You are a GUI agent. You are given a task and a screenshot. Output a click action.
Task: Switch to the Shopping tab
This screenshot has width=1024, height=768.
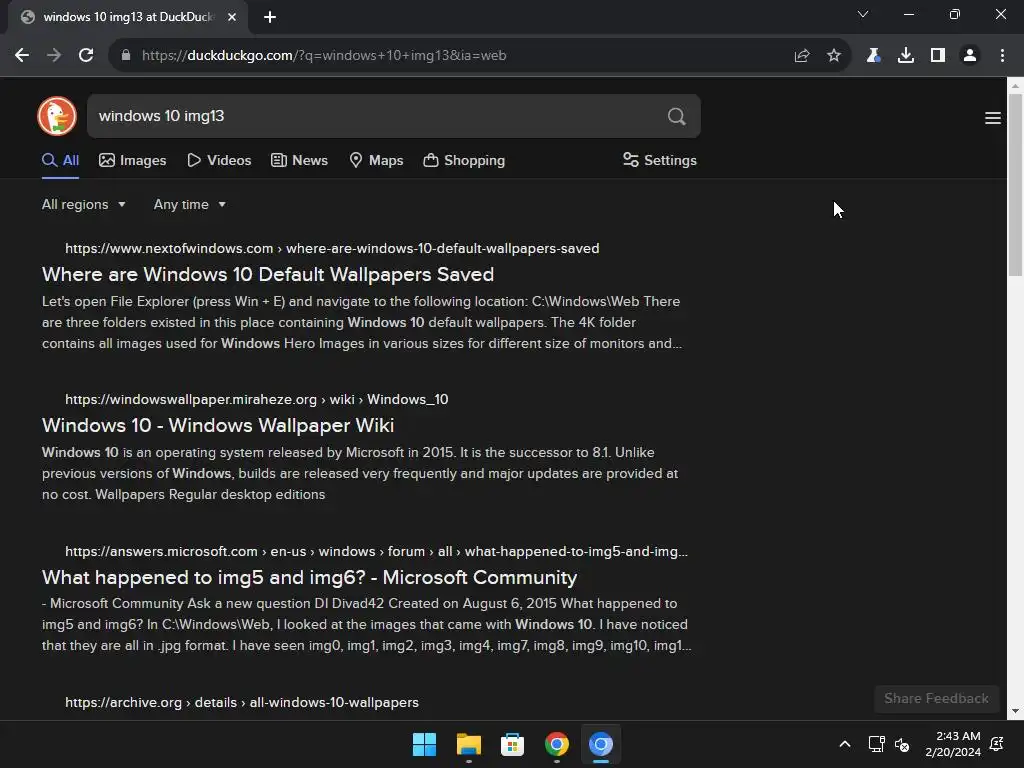click(464, 161)
